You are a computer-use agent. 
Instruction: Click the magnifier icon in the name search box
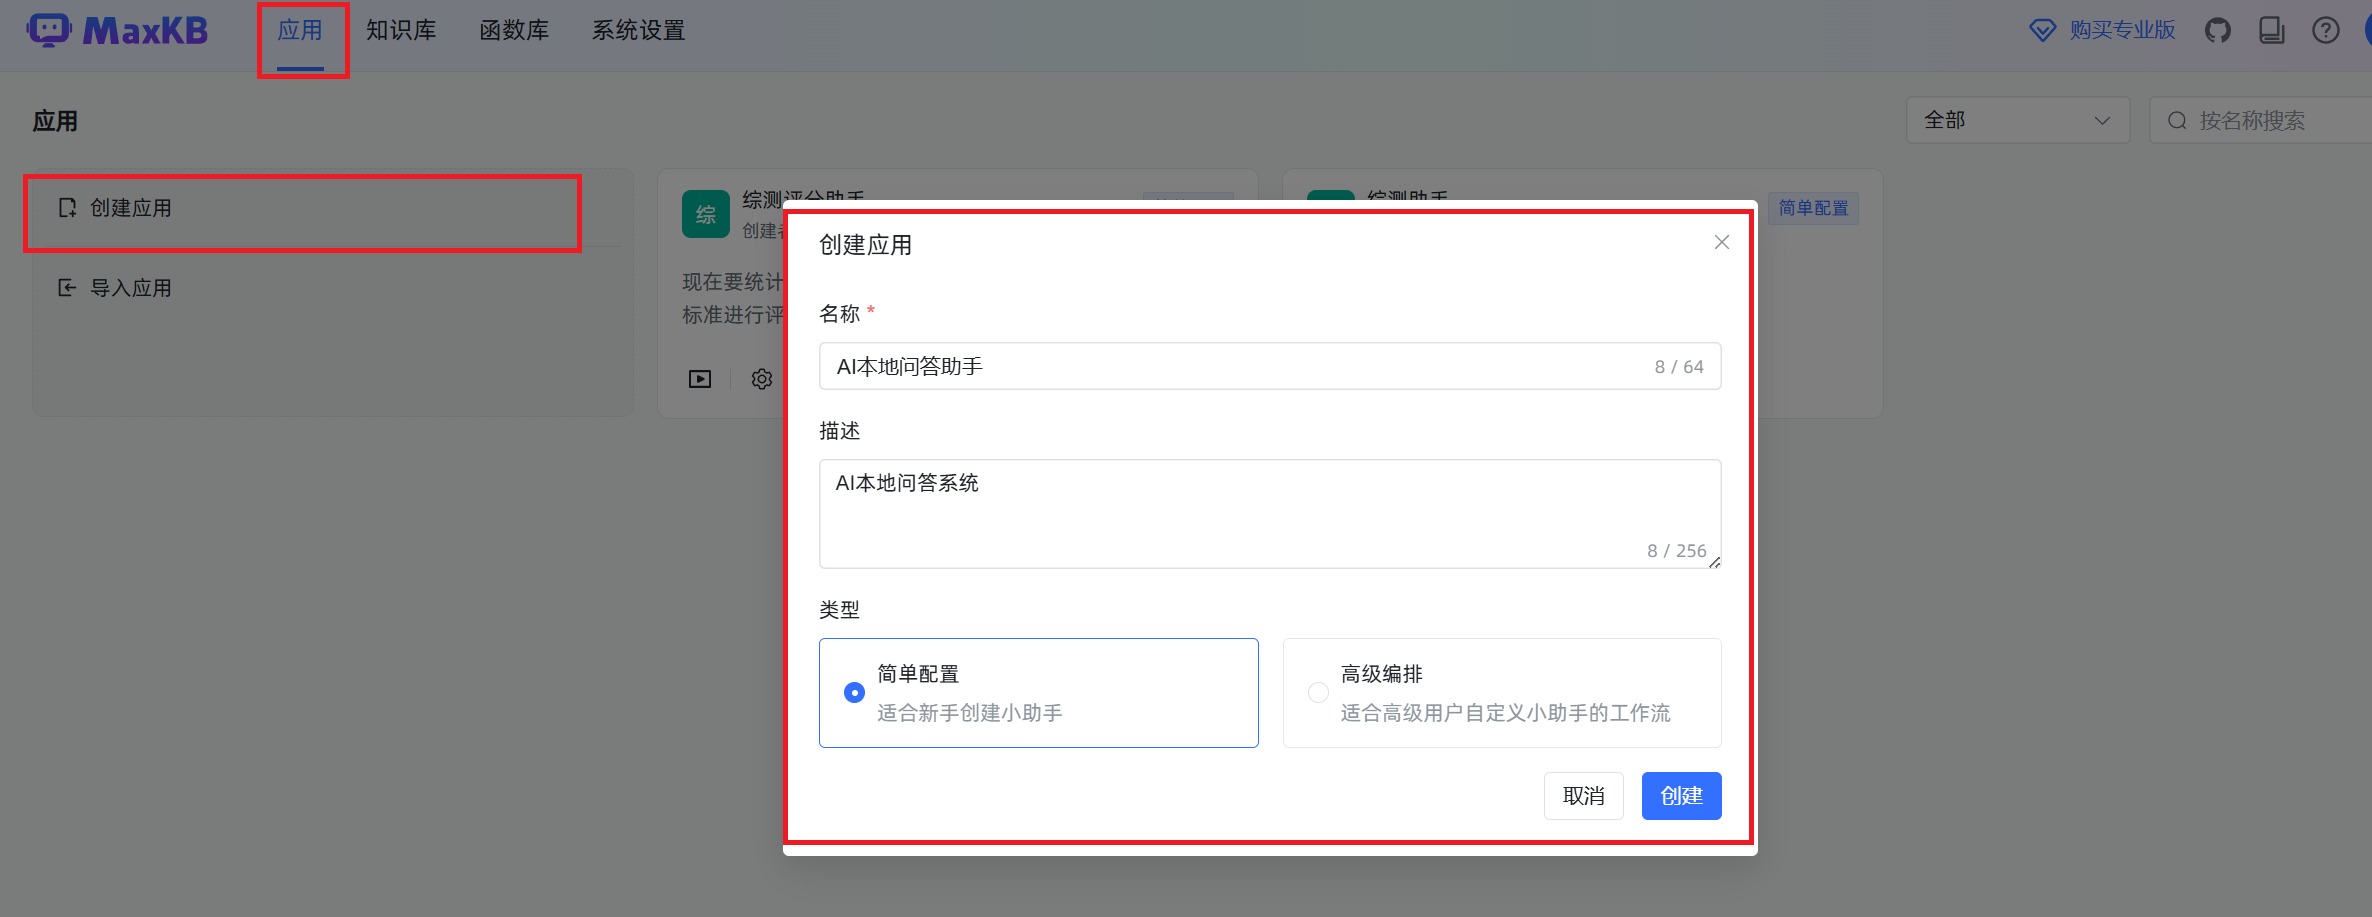pyautogui.click(x=2177, y=120)
